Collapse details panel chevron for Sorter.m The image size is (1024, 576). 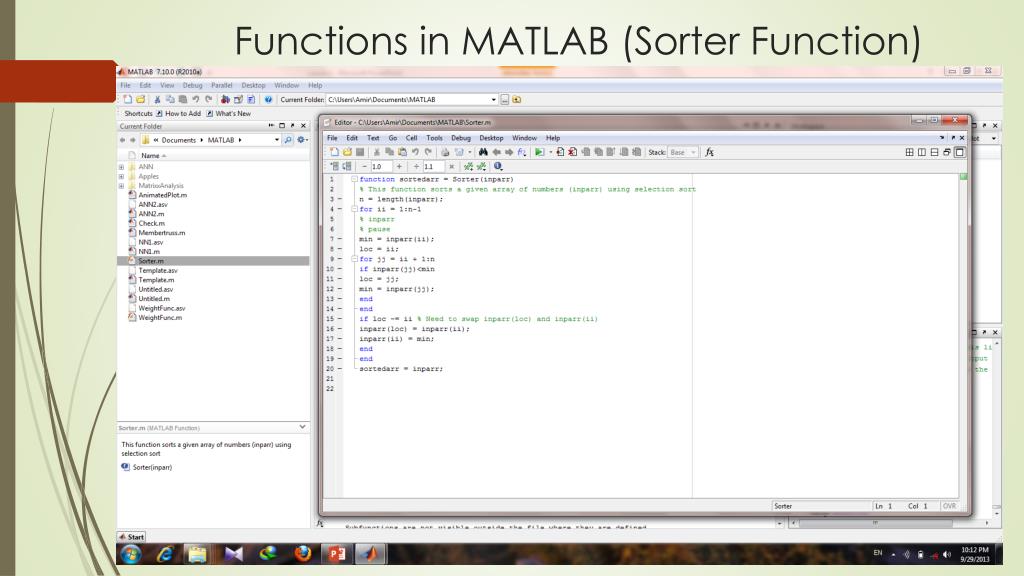(x=302, y=427)
